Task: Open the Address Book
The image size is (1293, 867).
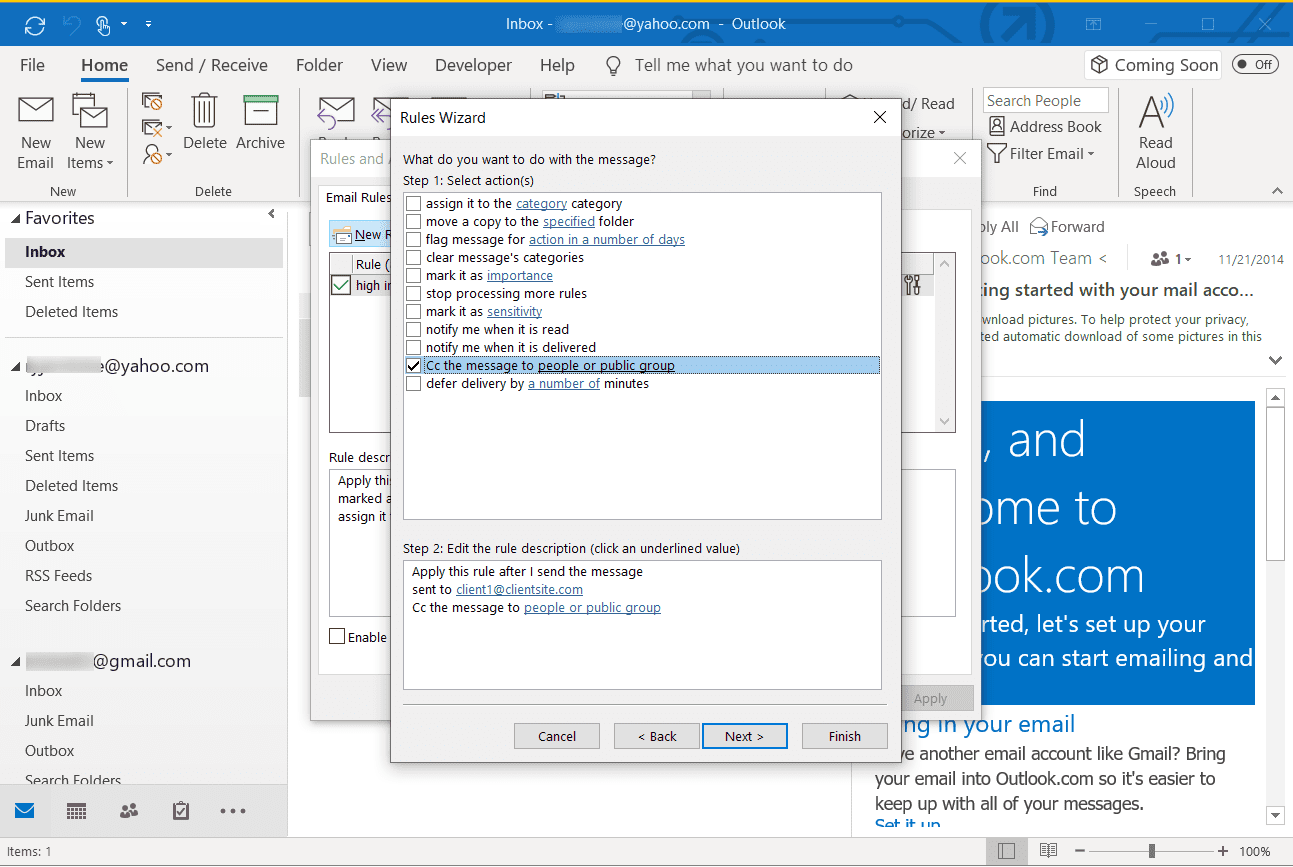Action: (1044, 126)
